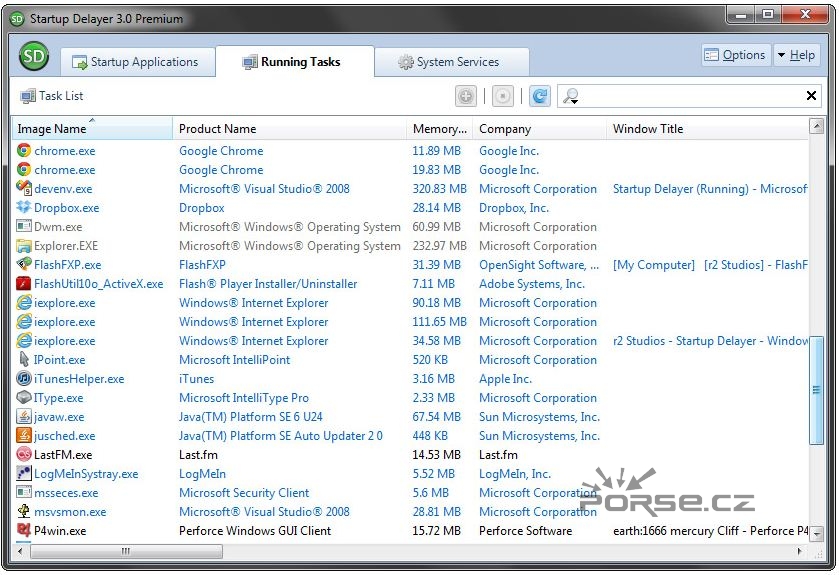Screen dimensions: 839x575
Task: Click 'Dropbox, Inc.' company cell
Action: click(x=514, y=208)
